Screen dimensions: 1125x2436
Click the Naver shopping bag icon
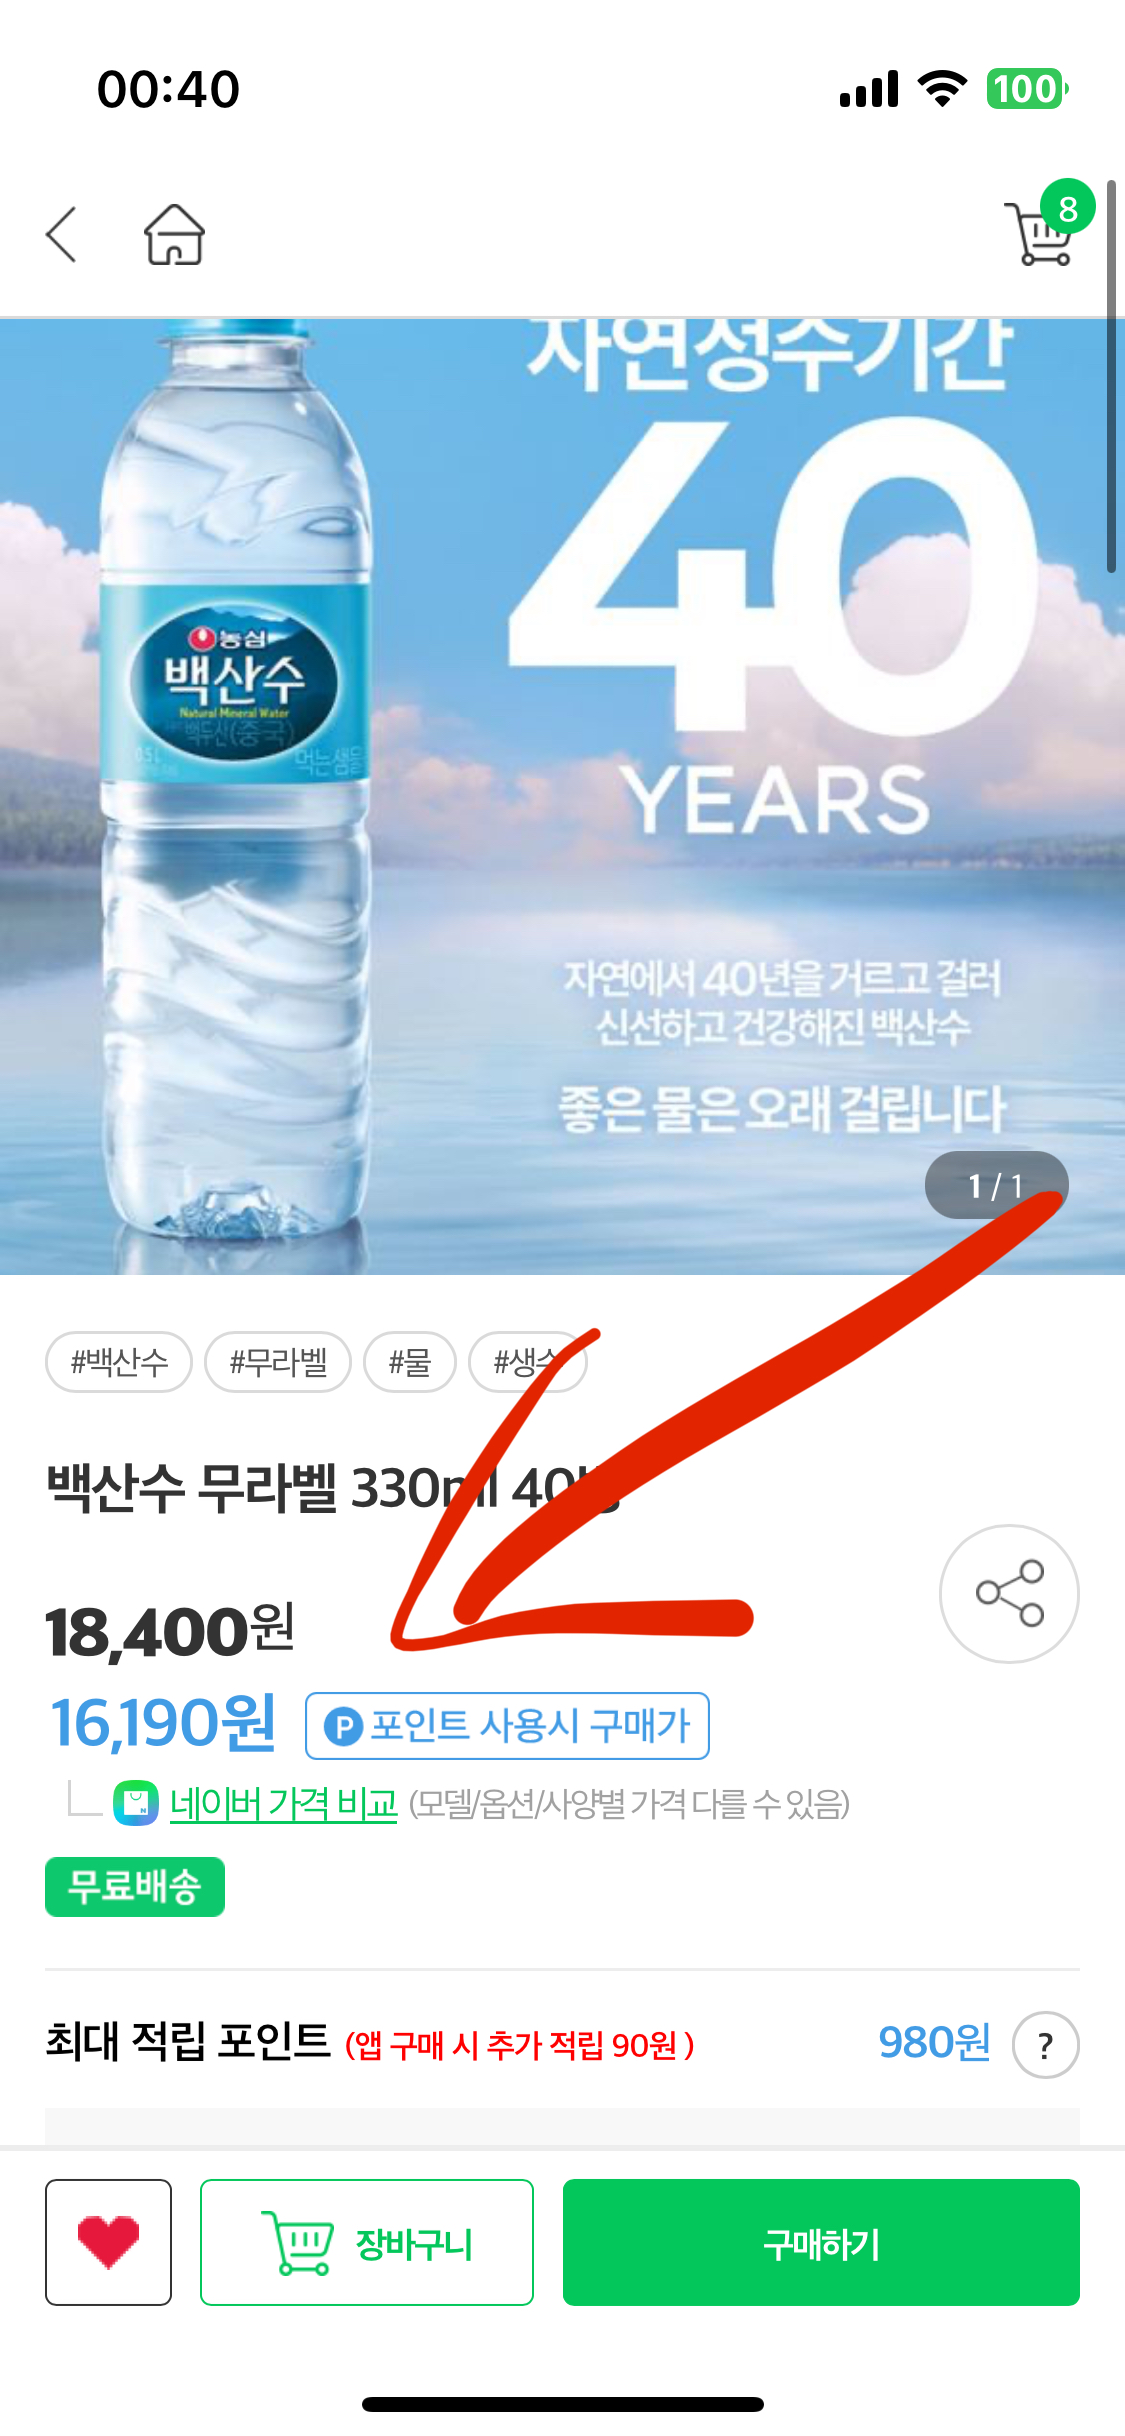tap(136, 1803)
